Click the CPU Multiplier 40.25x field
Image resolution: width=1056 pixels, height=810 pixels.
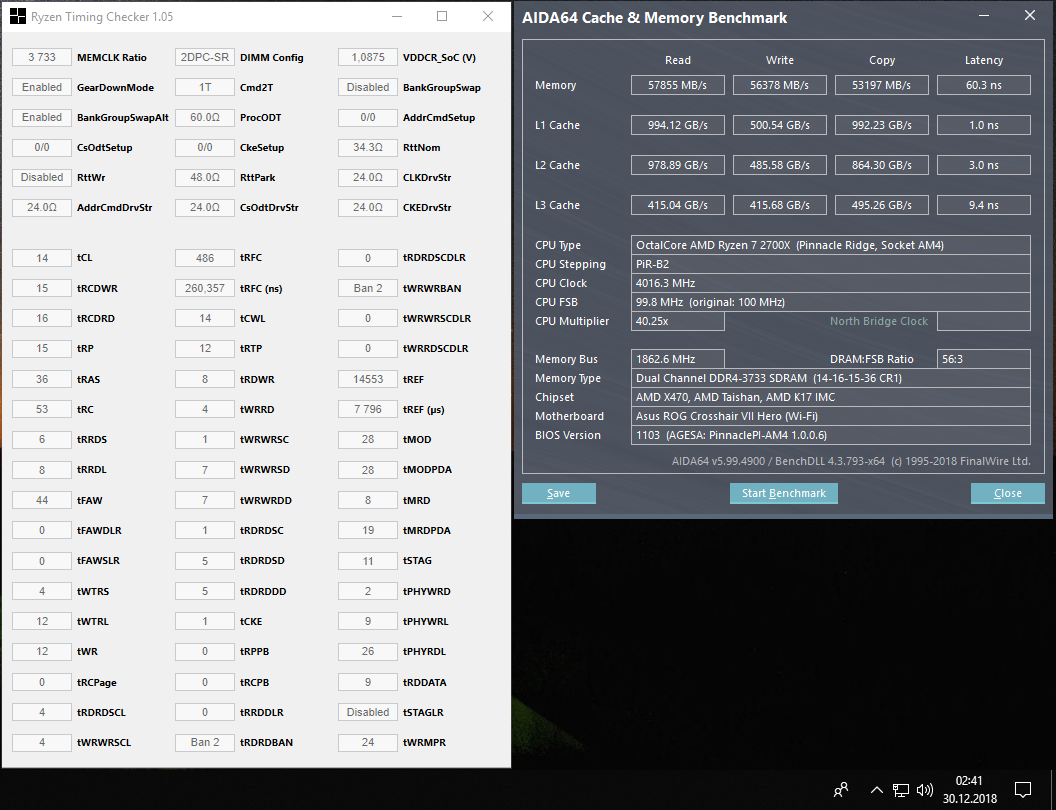[678, 321]
